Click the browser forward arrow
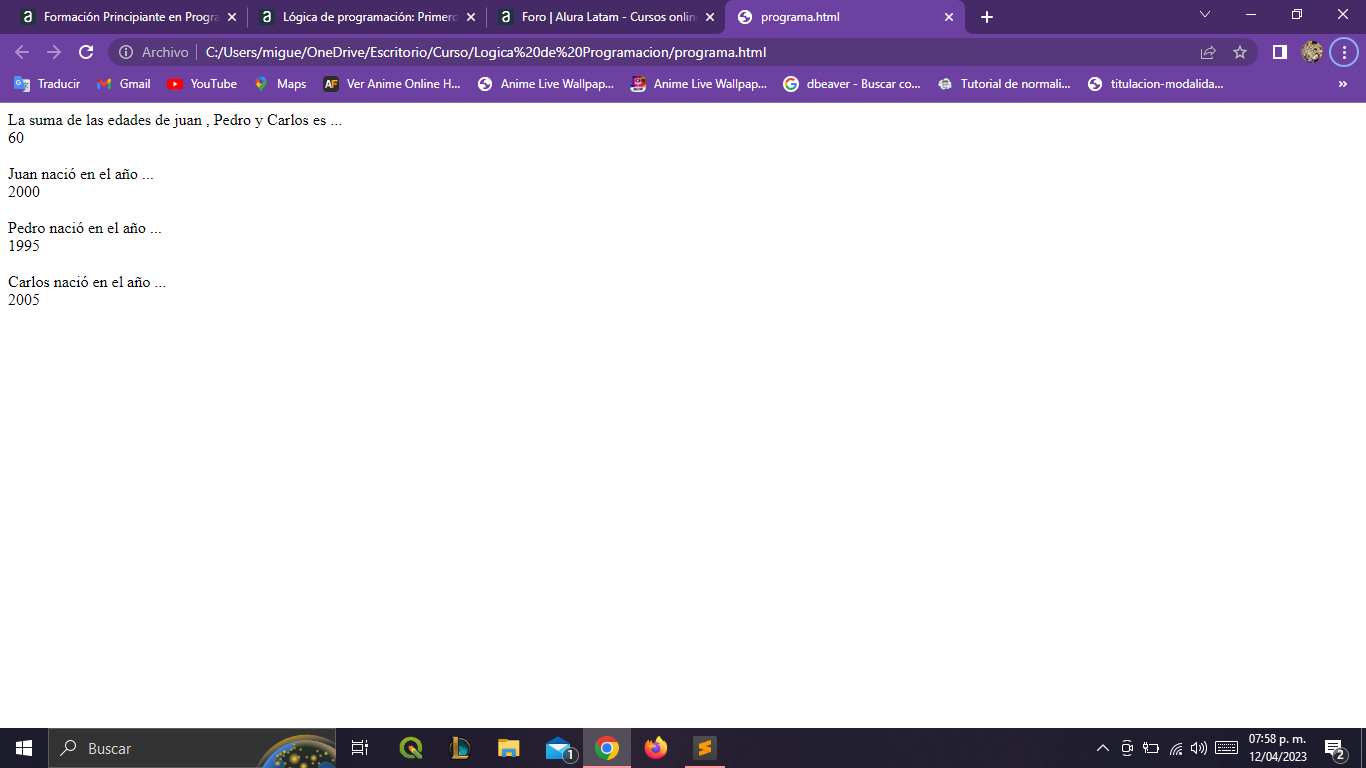 [x=54, y=52]
